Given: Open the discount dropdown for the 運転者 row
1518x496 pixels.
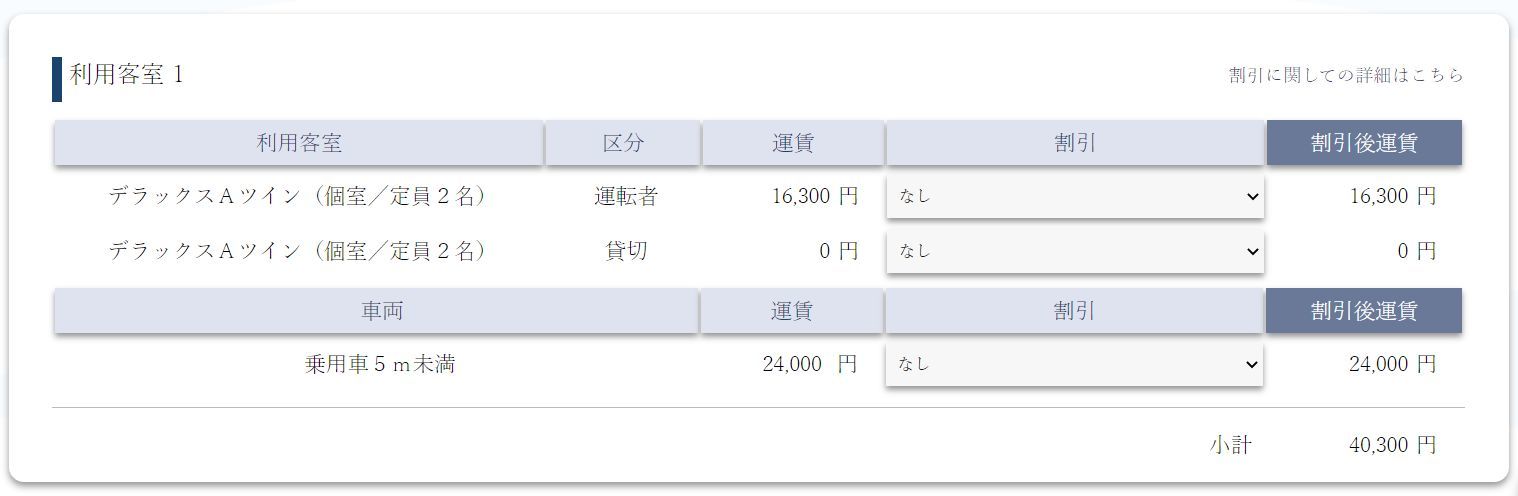Looking at the screenshot, I should click(x=1074, y=197).
